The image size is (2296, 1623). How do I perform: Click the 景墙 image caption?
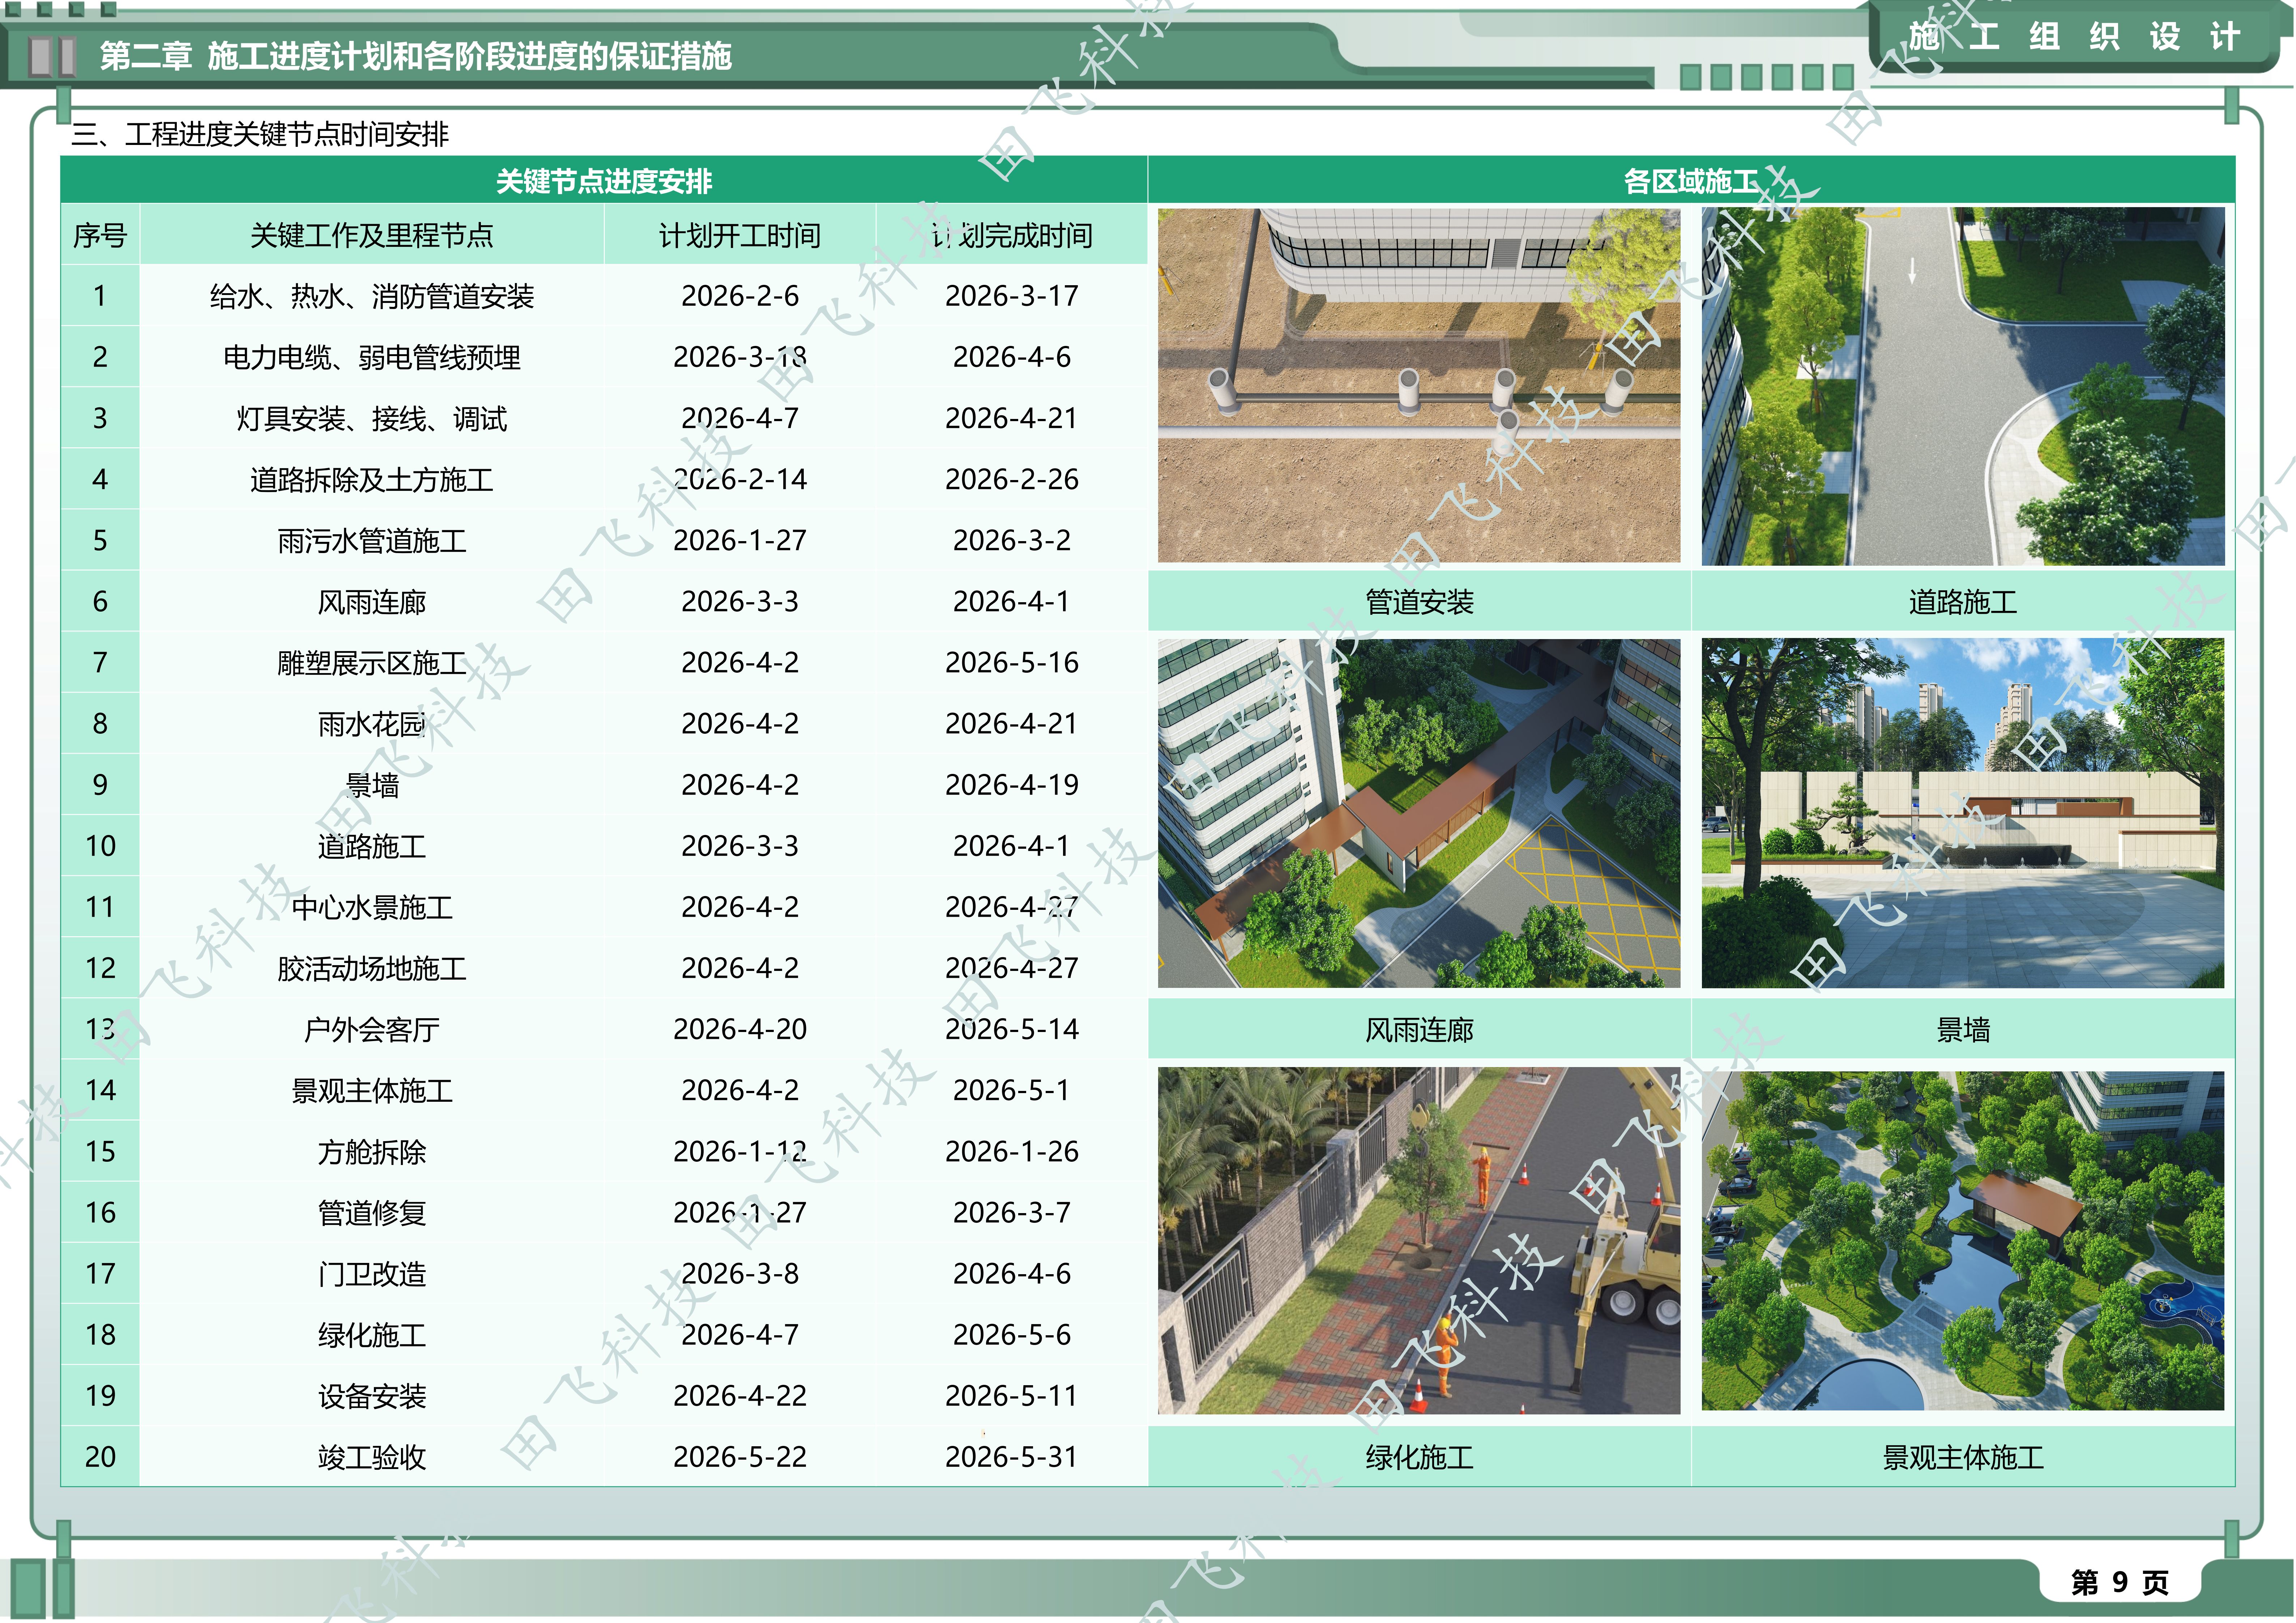pos(1963,1030)
